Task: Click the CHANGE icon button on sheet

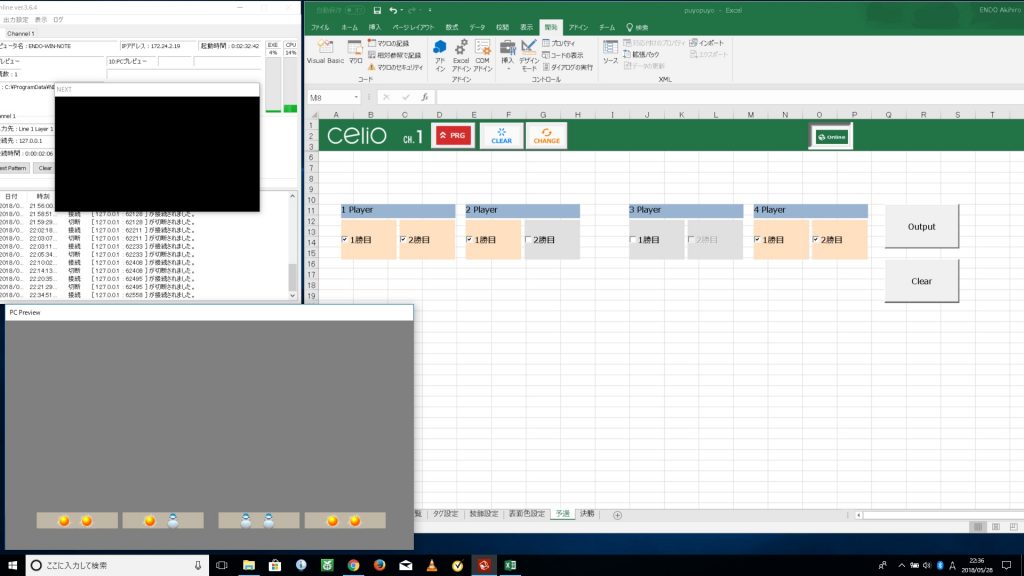Action: click(547, 136)
